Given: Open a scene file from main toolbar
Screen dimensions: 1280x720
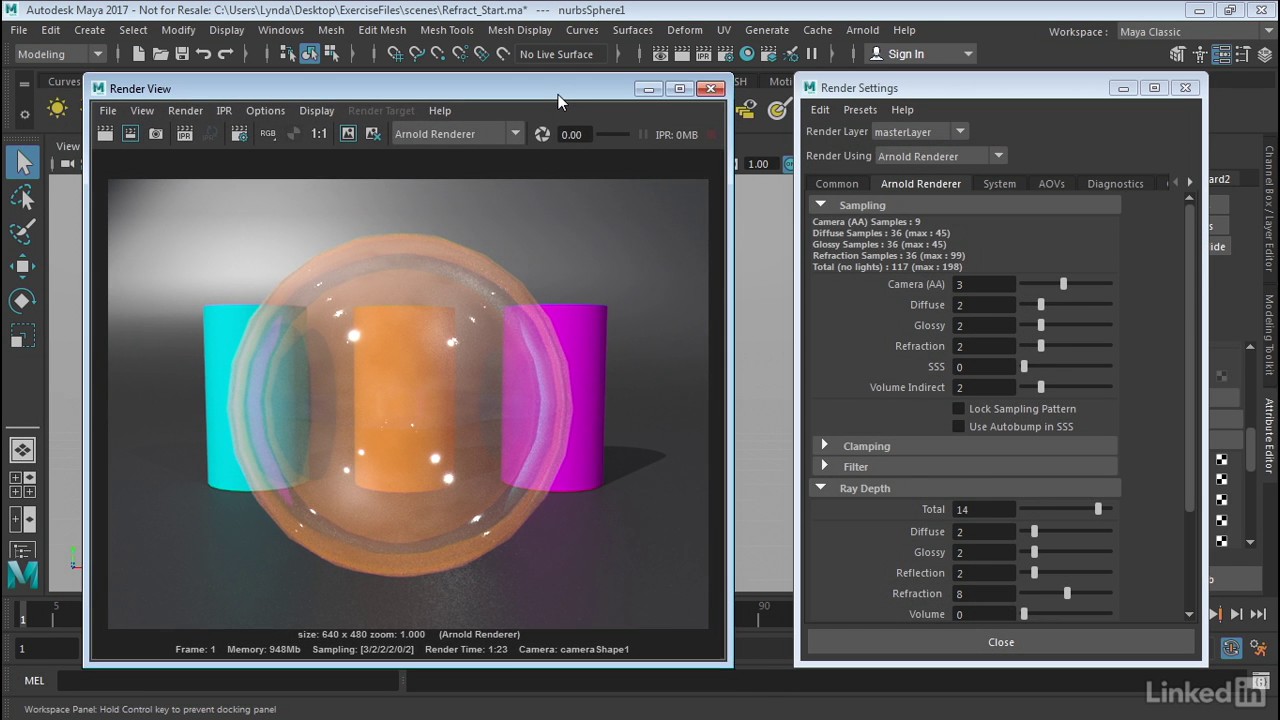Looking at the screenshot, I should tap(160, 54).
